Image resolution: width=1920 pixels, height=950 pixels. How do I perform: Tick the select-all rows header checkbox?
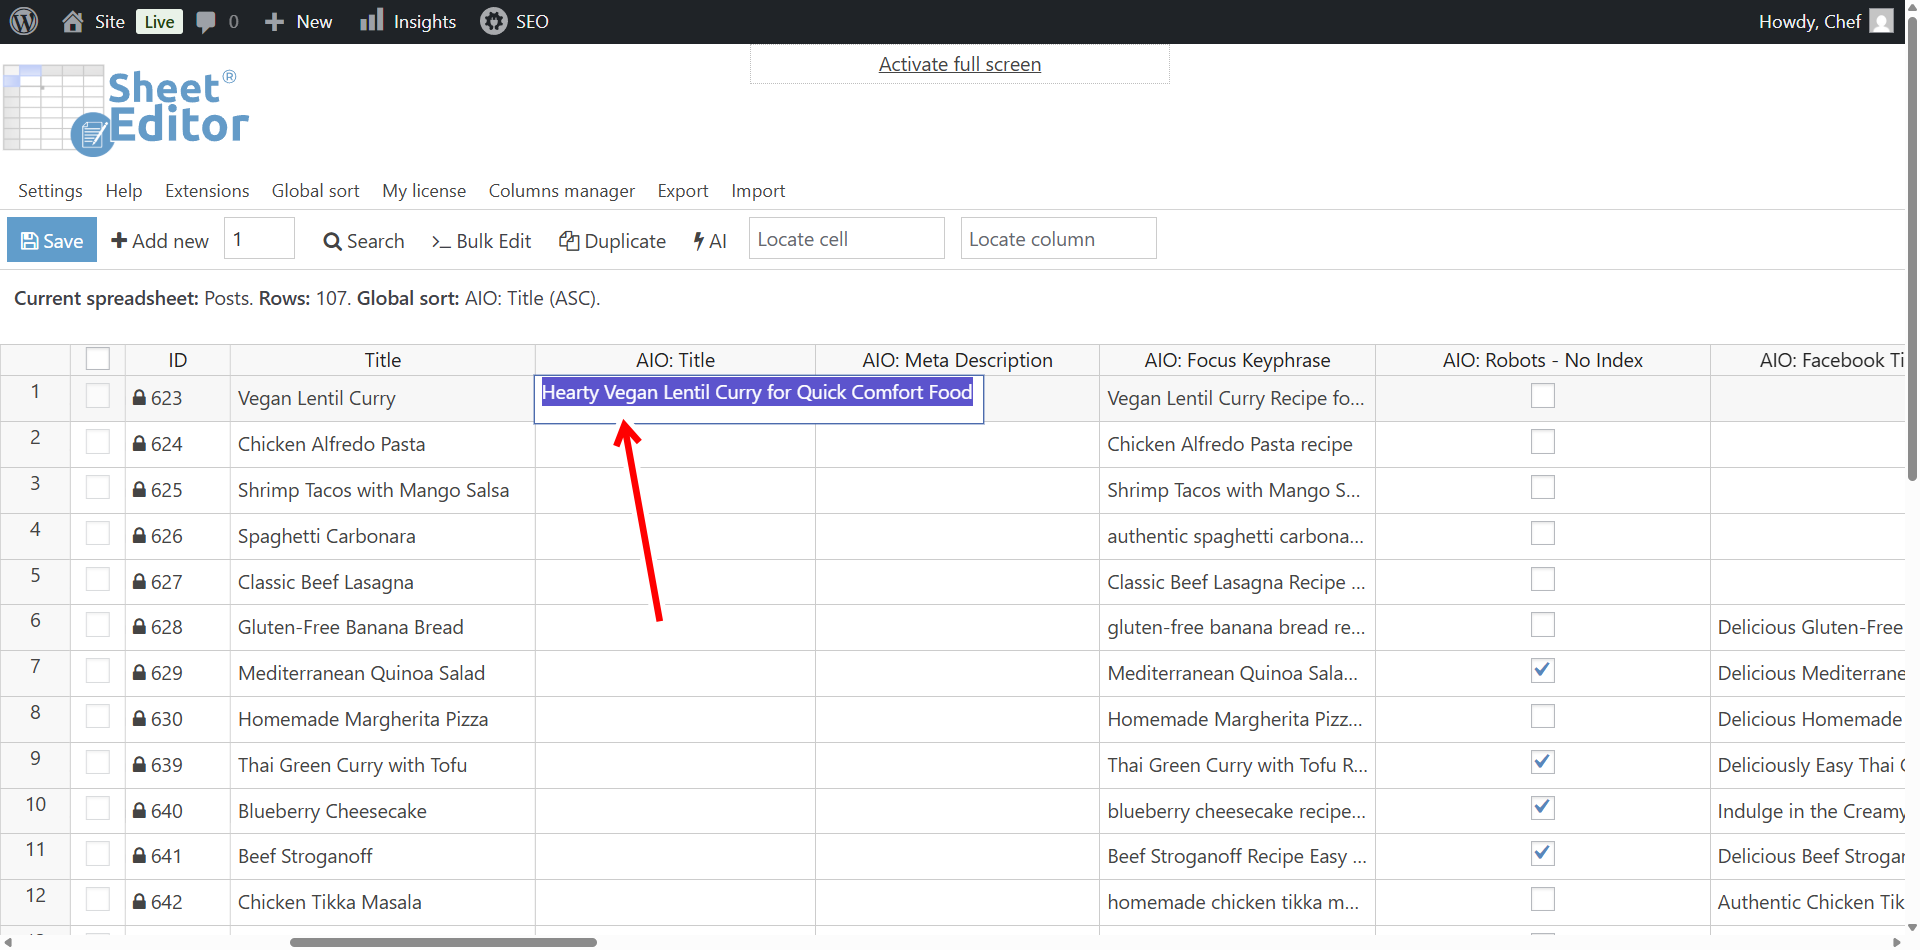[x=98, y=359]
